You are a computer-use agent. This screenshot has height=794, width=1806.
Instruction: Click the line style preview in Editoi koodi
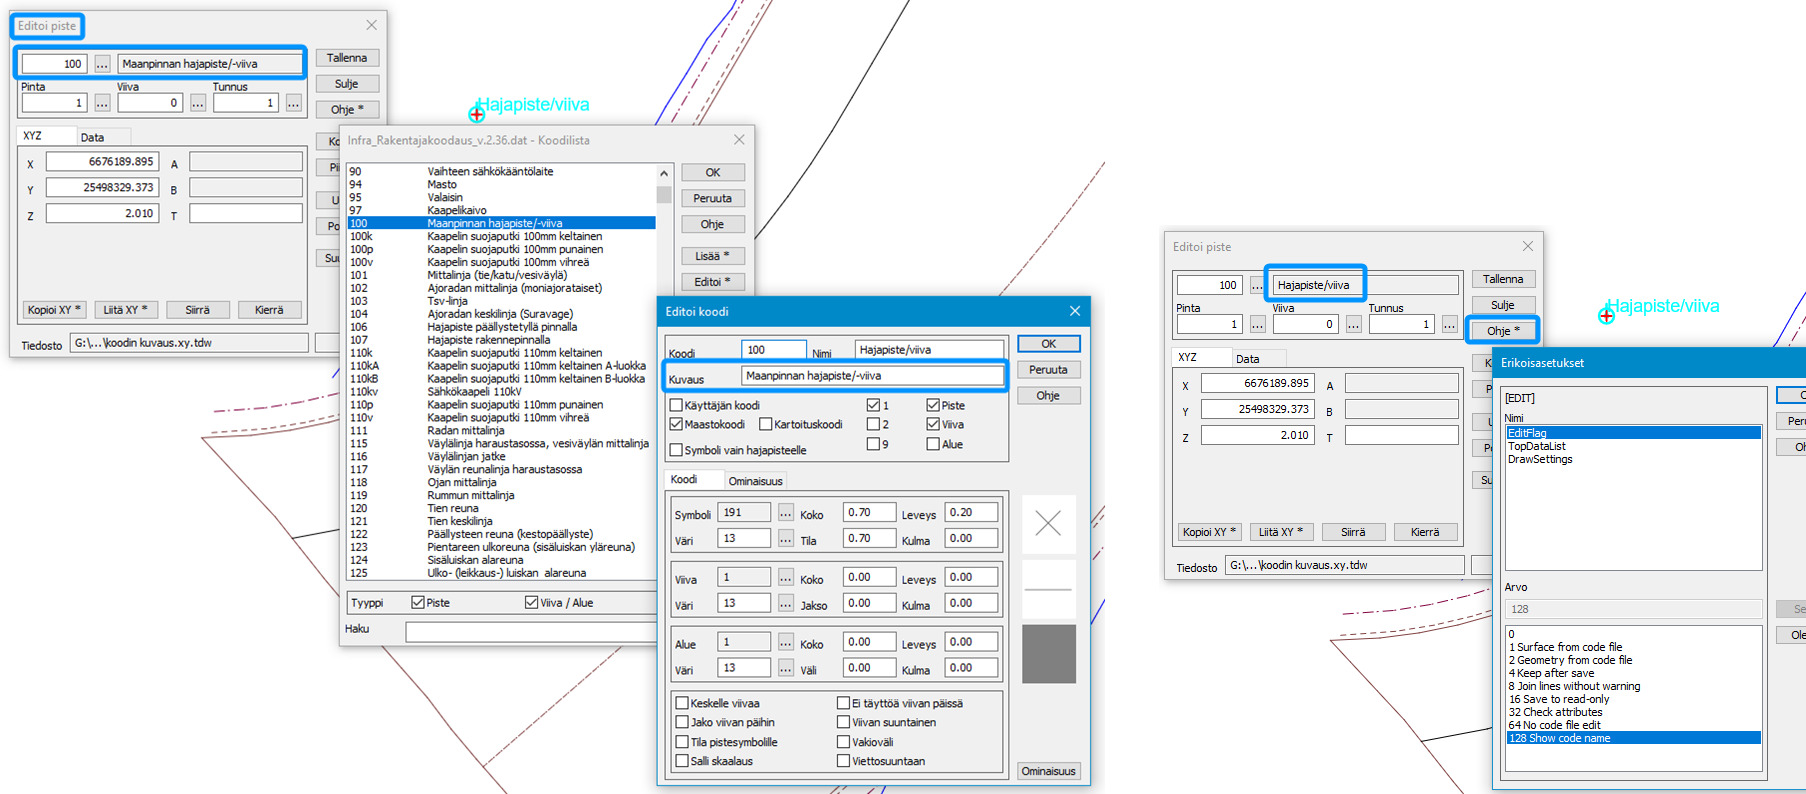click(1048, 589)
